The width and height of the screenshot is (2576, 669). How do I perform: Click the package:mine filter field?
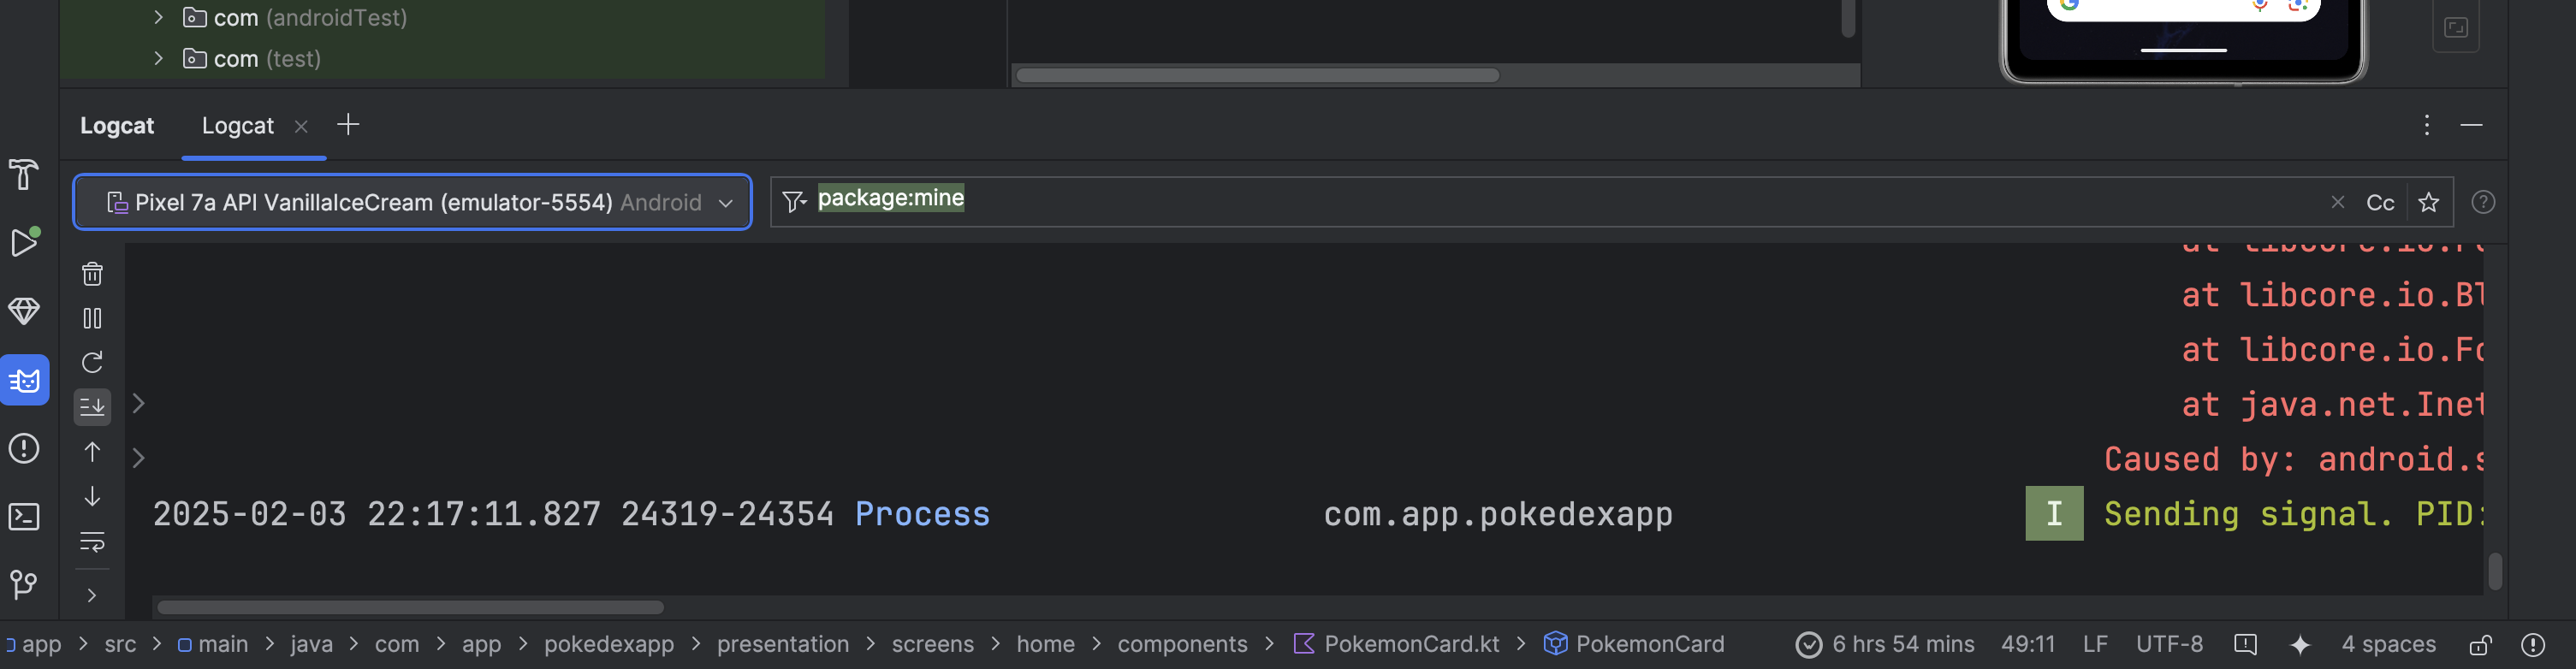coord(1500,200)
